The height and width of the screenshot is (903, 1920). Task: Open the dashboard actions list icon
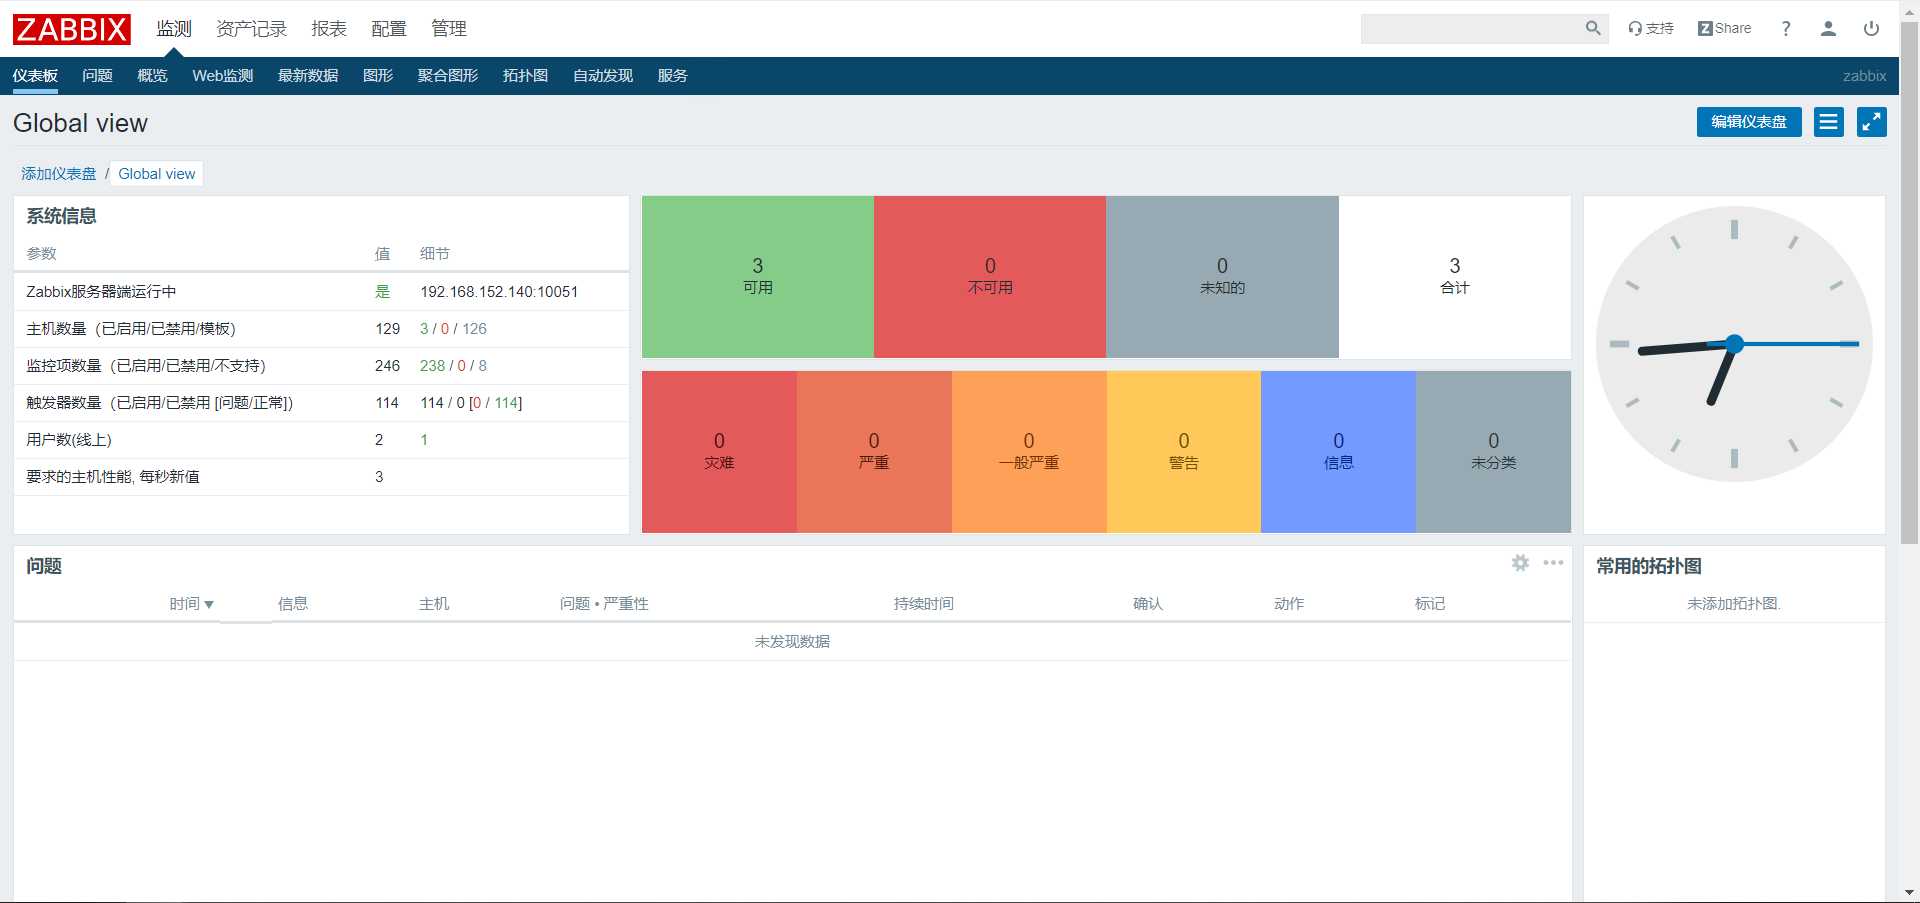coord(1829,122)
